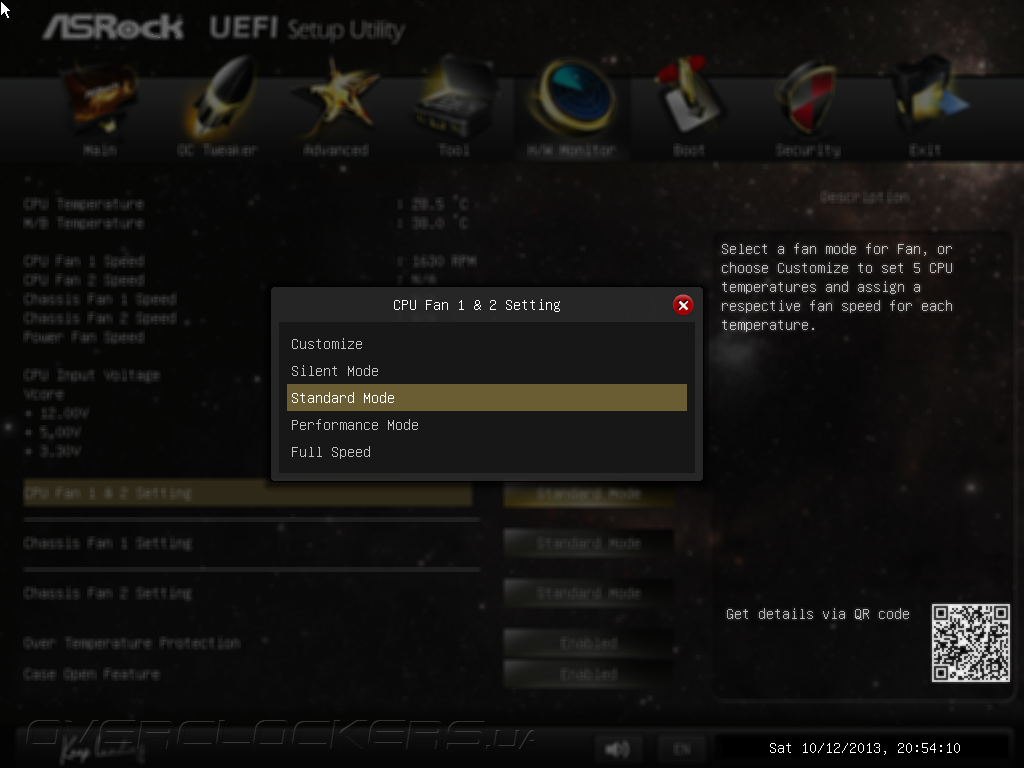Viewport: 1024px width, 768px height.
Task: Open Chassis Fan 2 Setting dropdown
Action: click(x=588, y=593)
